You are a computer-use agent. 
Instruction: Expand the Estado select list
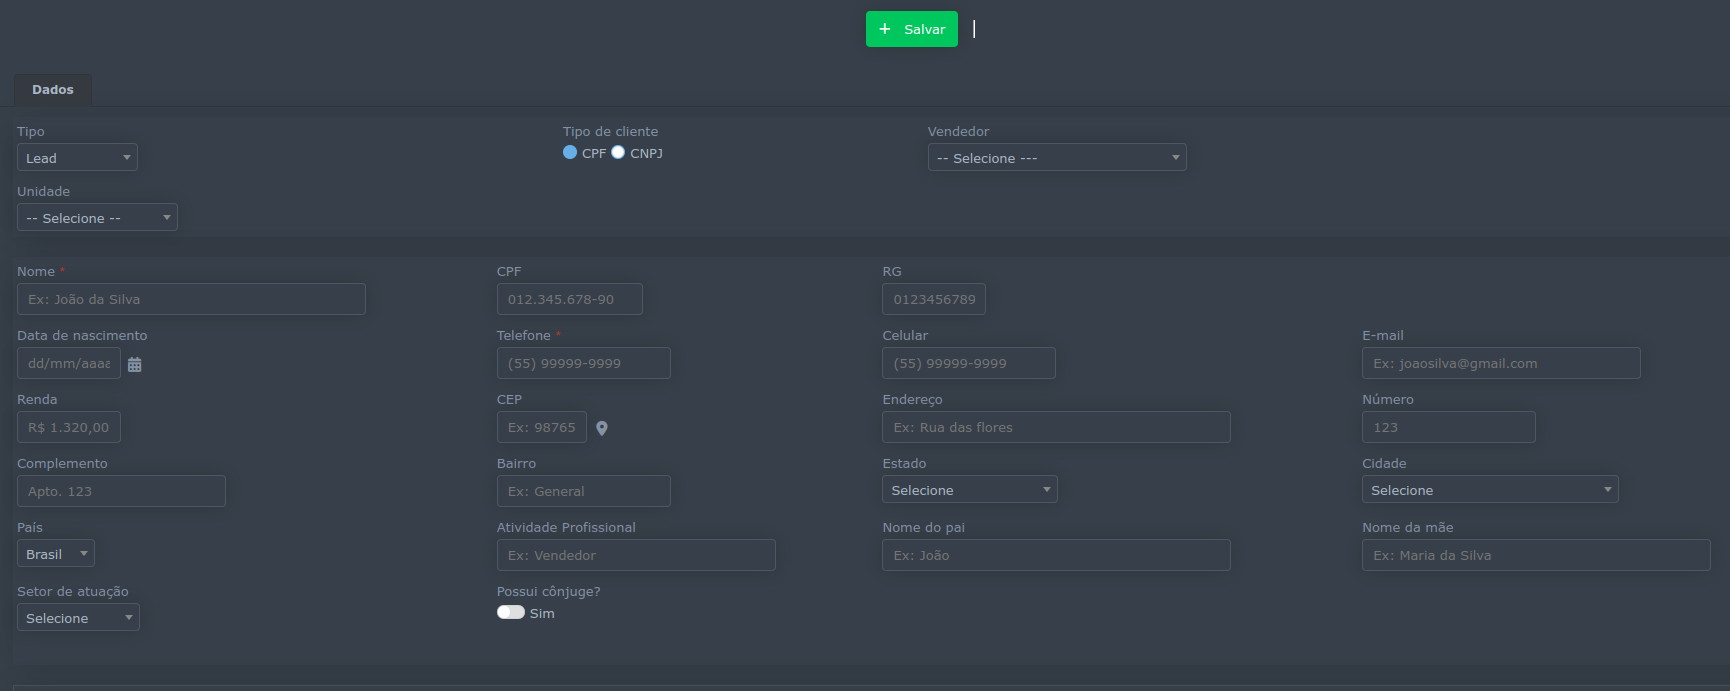tap(969, 490)
